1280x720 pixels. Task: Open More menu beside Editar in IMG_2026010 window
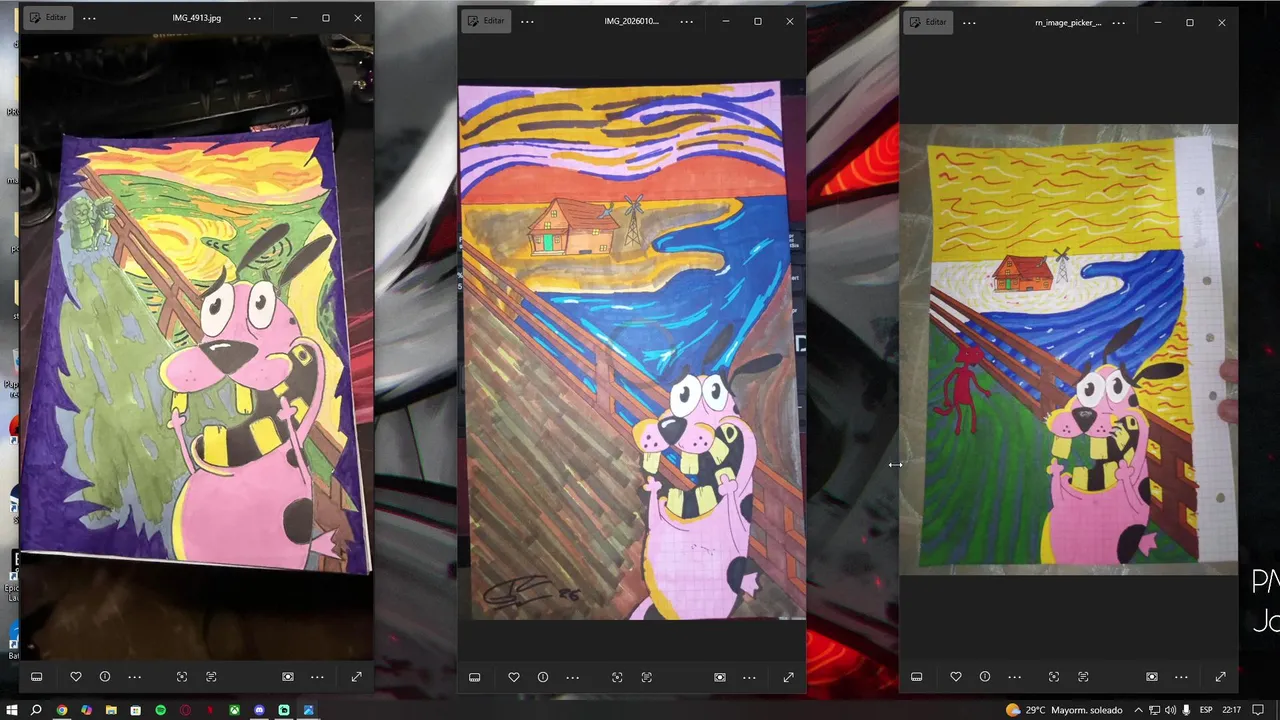527,21
